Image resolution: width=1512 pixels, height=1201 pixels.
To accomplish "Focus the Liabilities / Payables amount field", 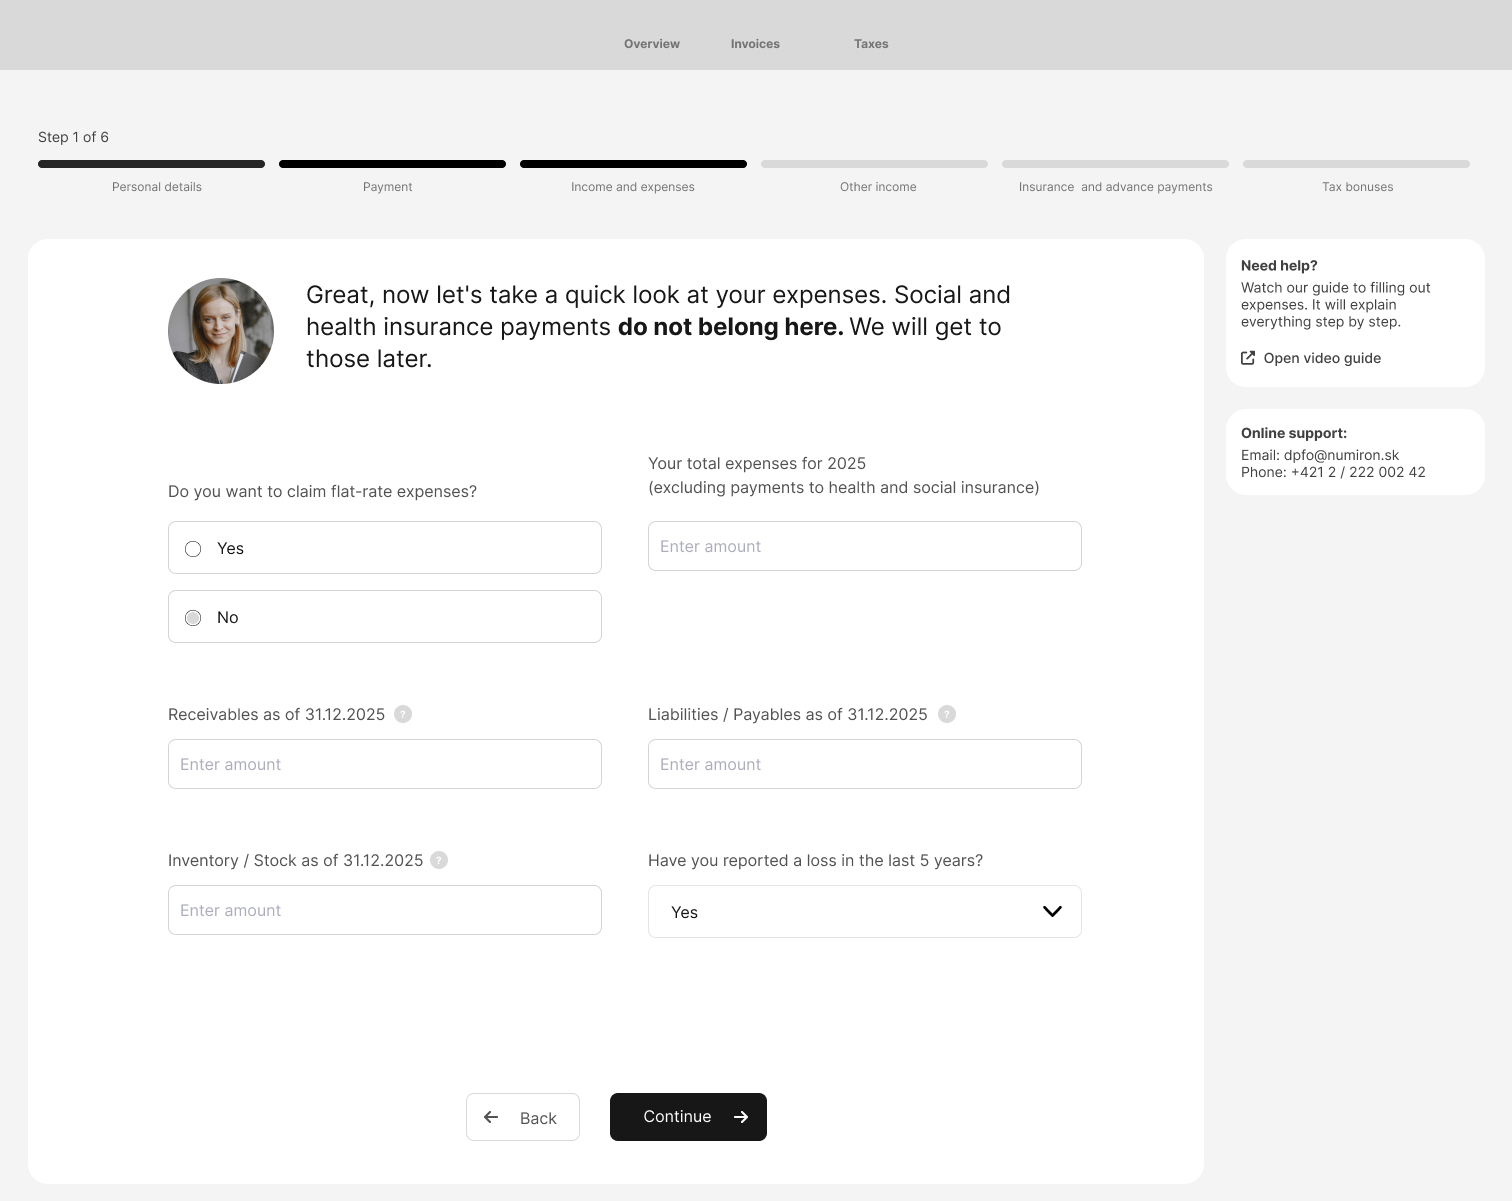I will pos(865,764).
